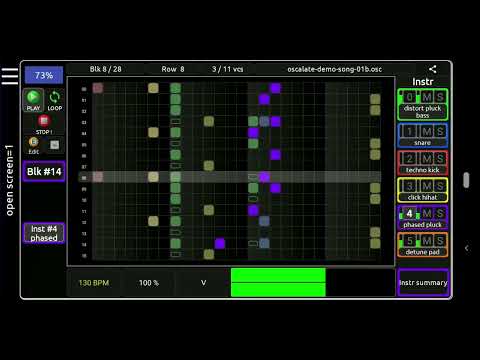Click the 'techno kick' name label

422,170
